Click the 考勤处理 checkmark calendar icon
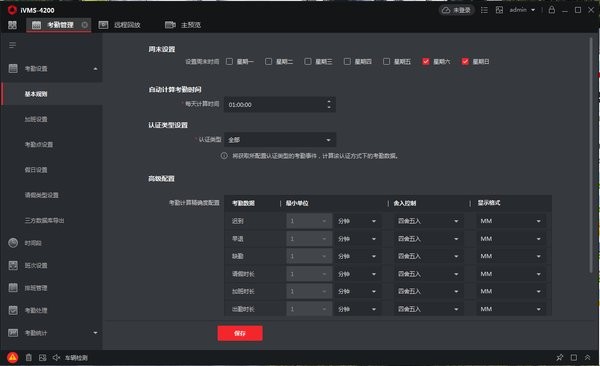 click(x=13, y=310)
